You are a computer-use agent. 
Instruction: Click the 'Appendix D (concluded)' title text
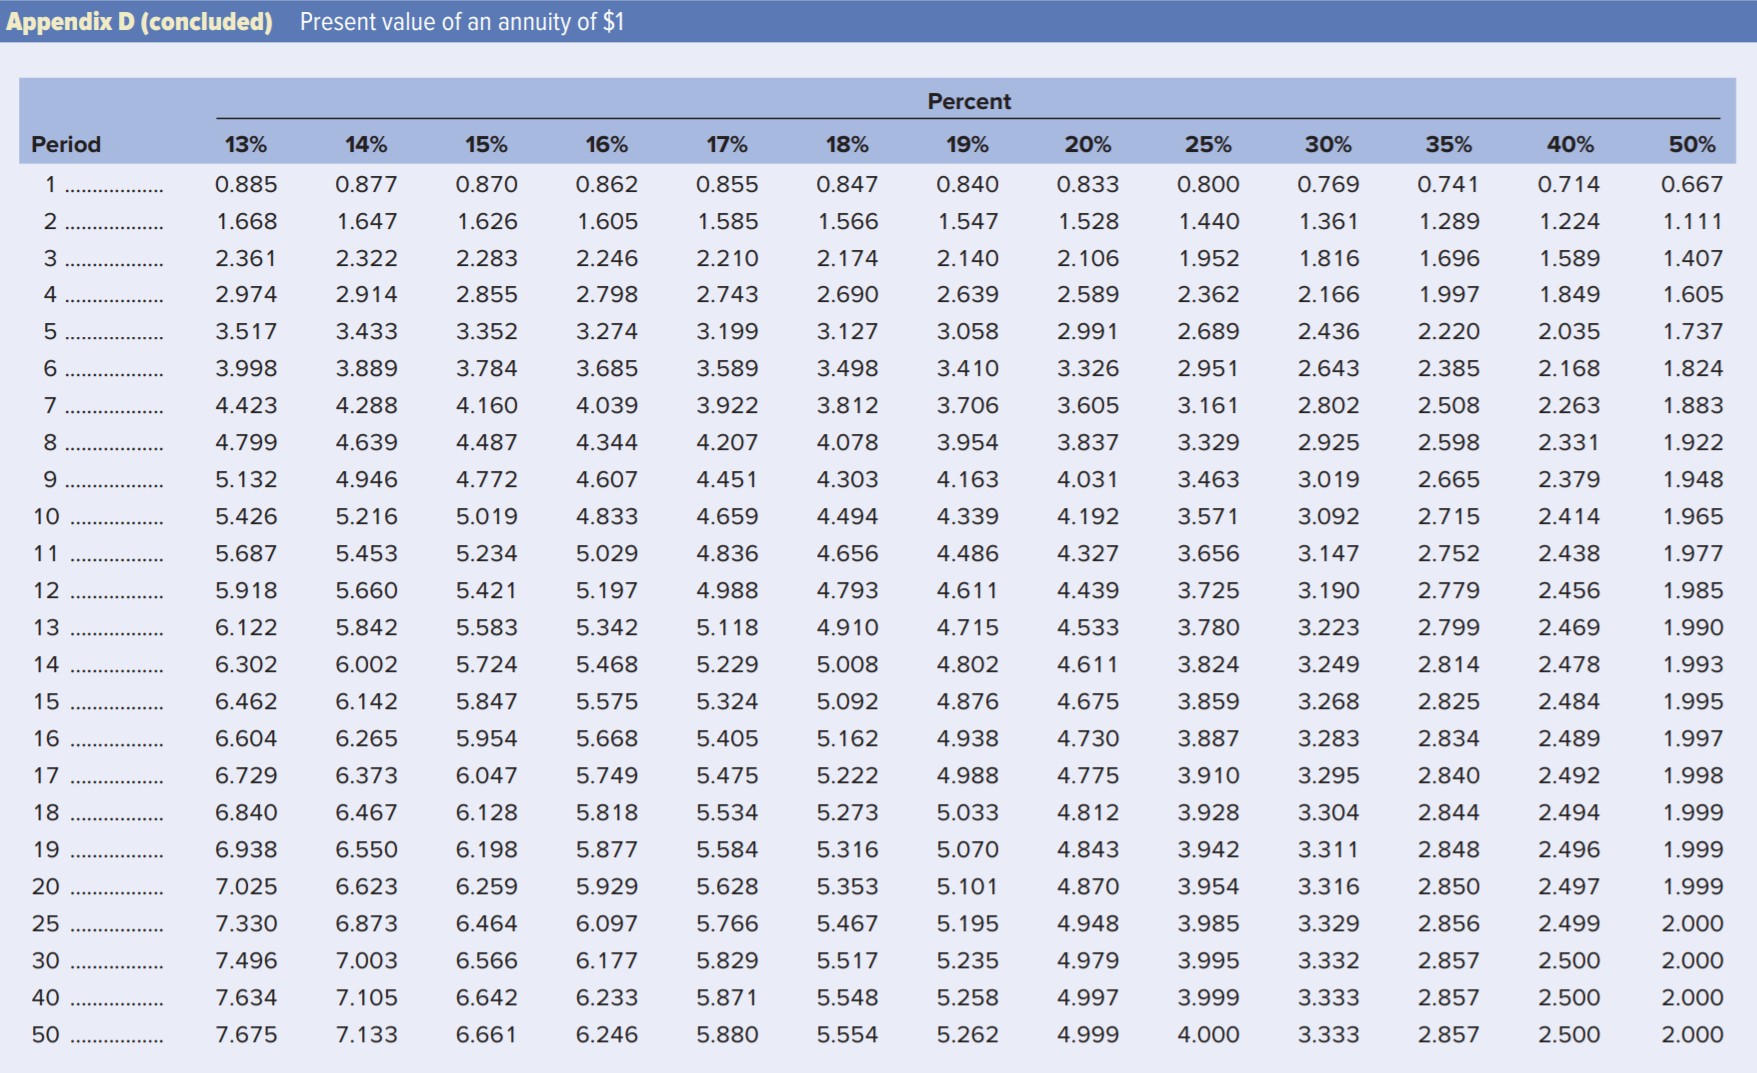(139, 22)
